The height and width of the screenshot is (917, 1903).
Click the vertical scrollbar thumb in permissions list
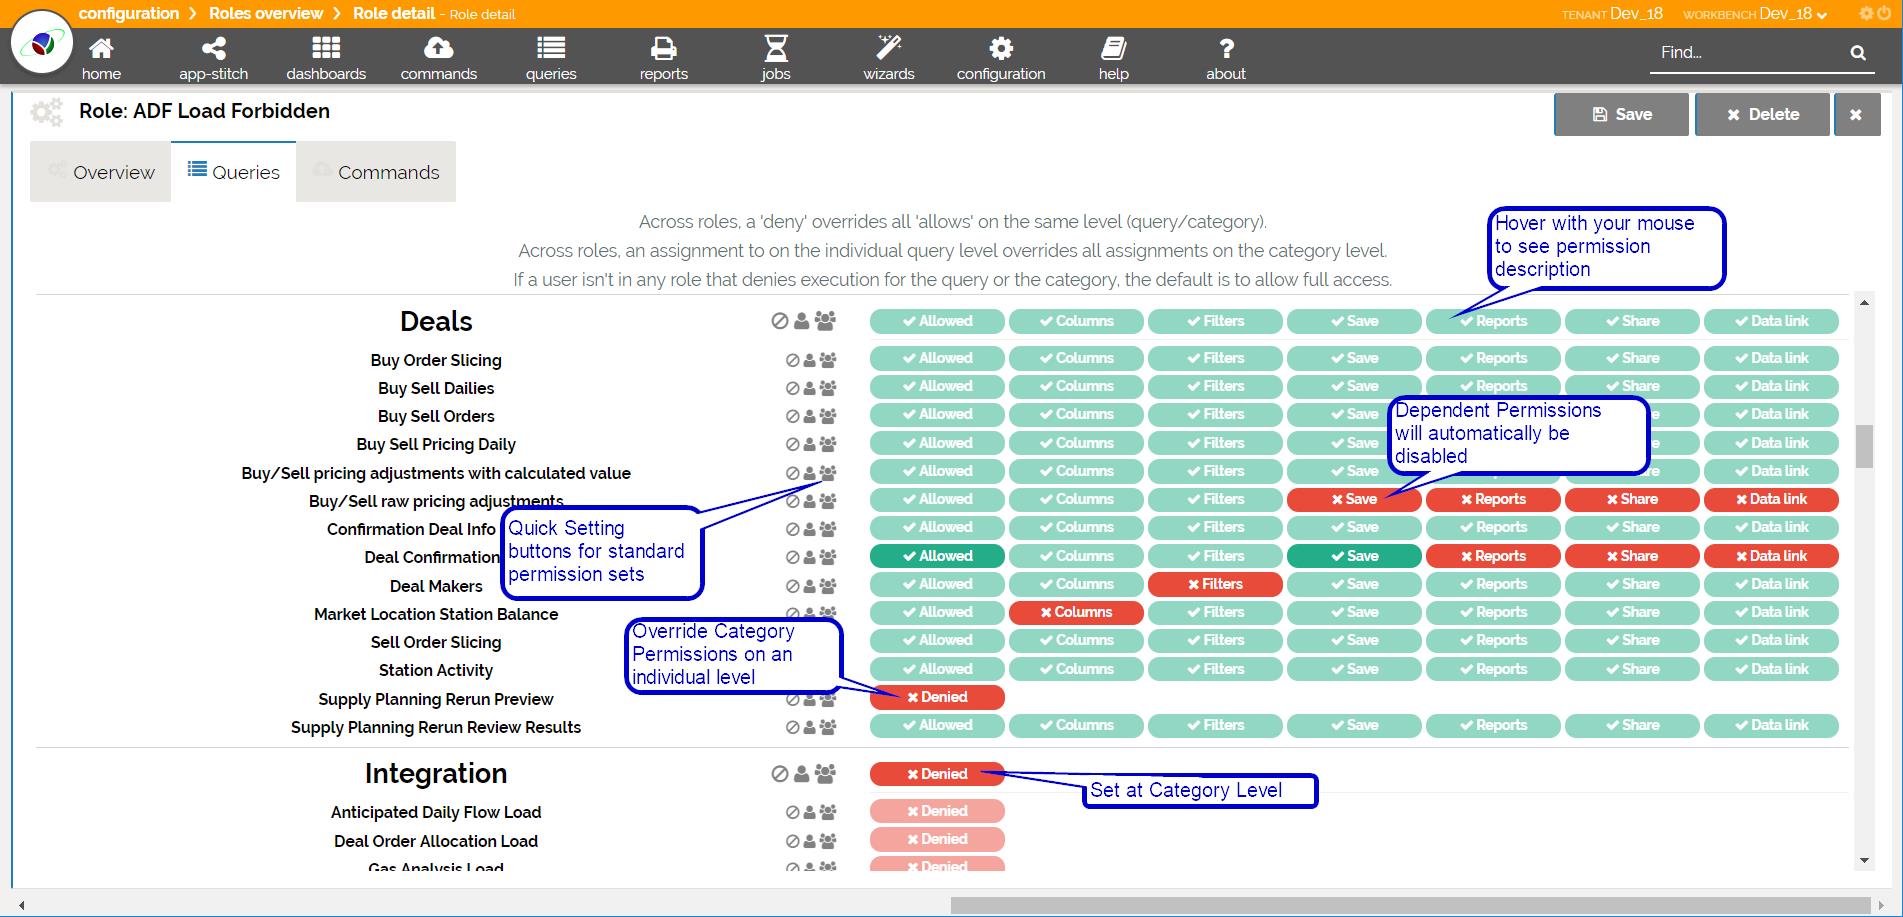click(1864, 446)
